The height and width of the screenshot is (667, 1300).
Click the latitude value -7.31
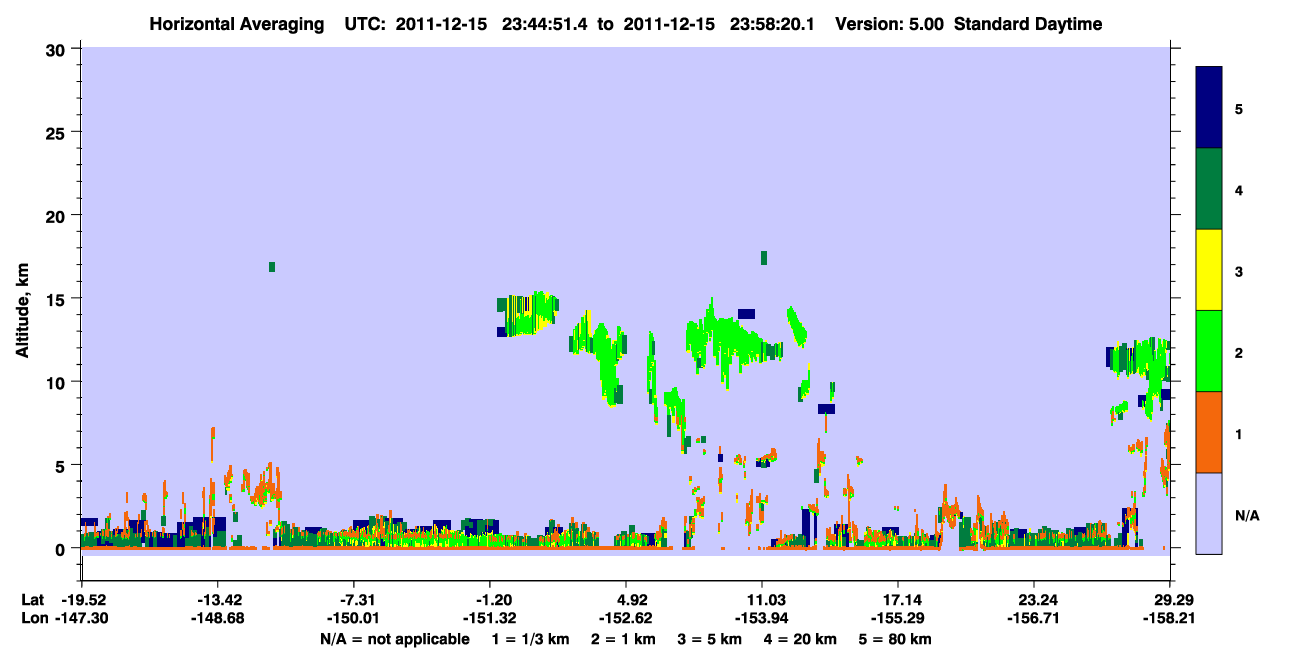(x=354, y=599)
